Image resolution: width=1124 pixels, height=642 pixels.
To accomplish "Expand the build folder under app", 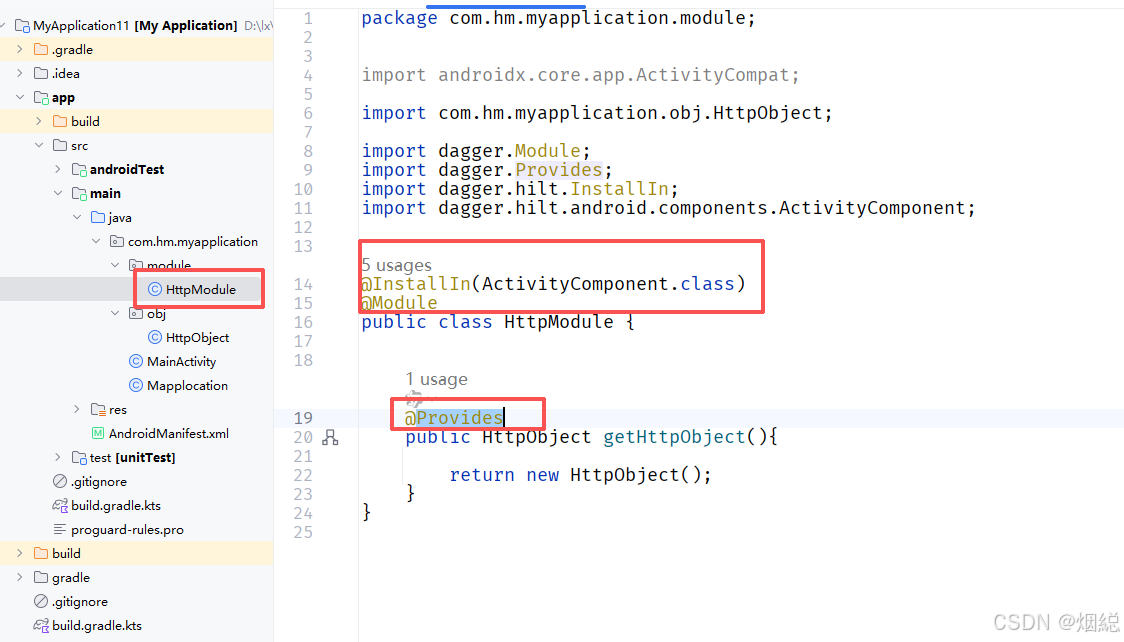I will [x=37, y=121].
